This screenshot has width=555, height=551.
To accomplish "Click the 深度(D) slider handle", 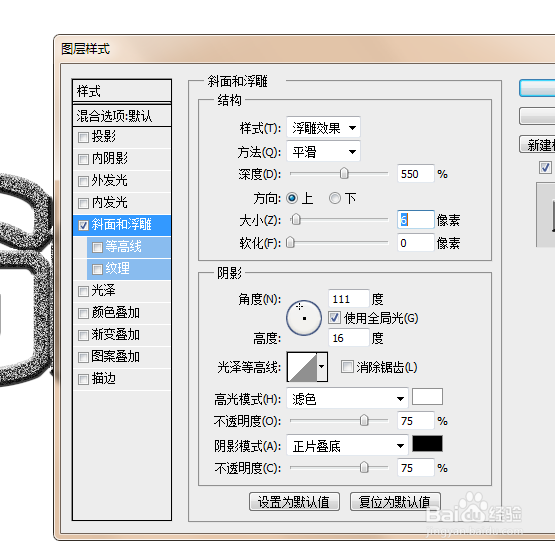I will 344,173.
